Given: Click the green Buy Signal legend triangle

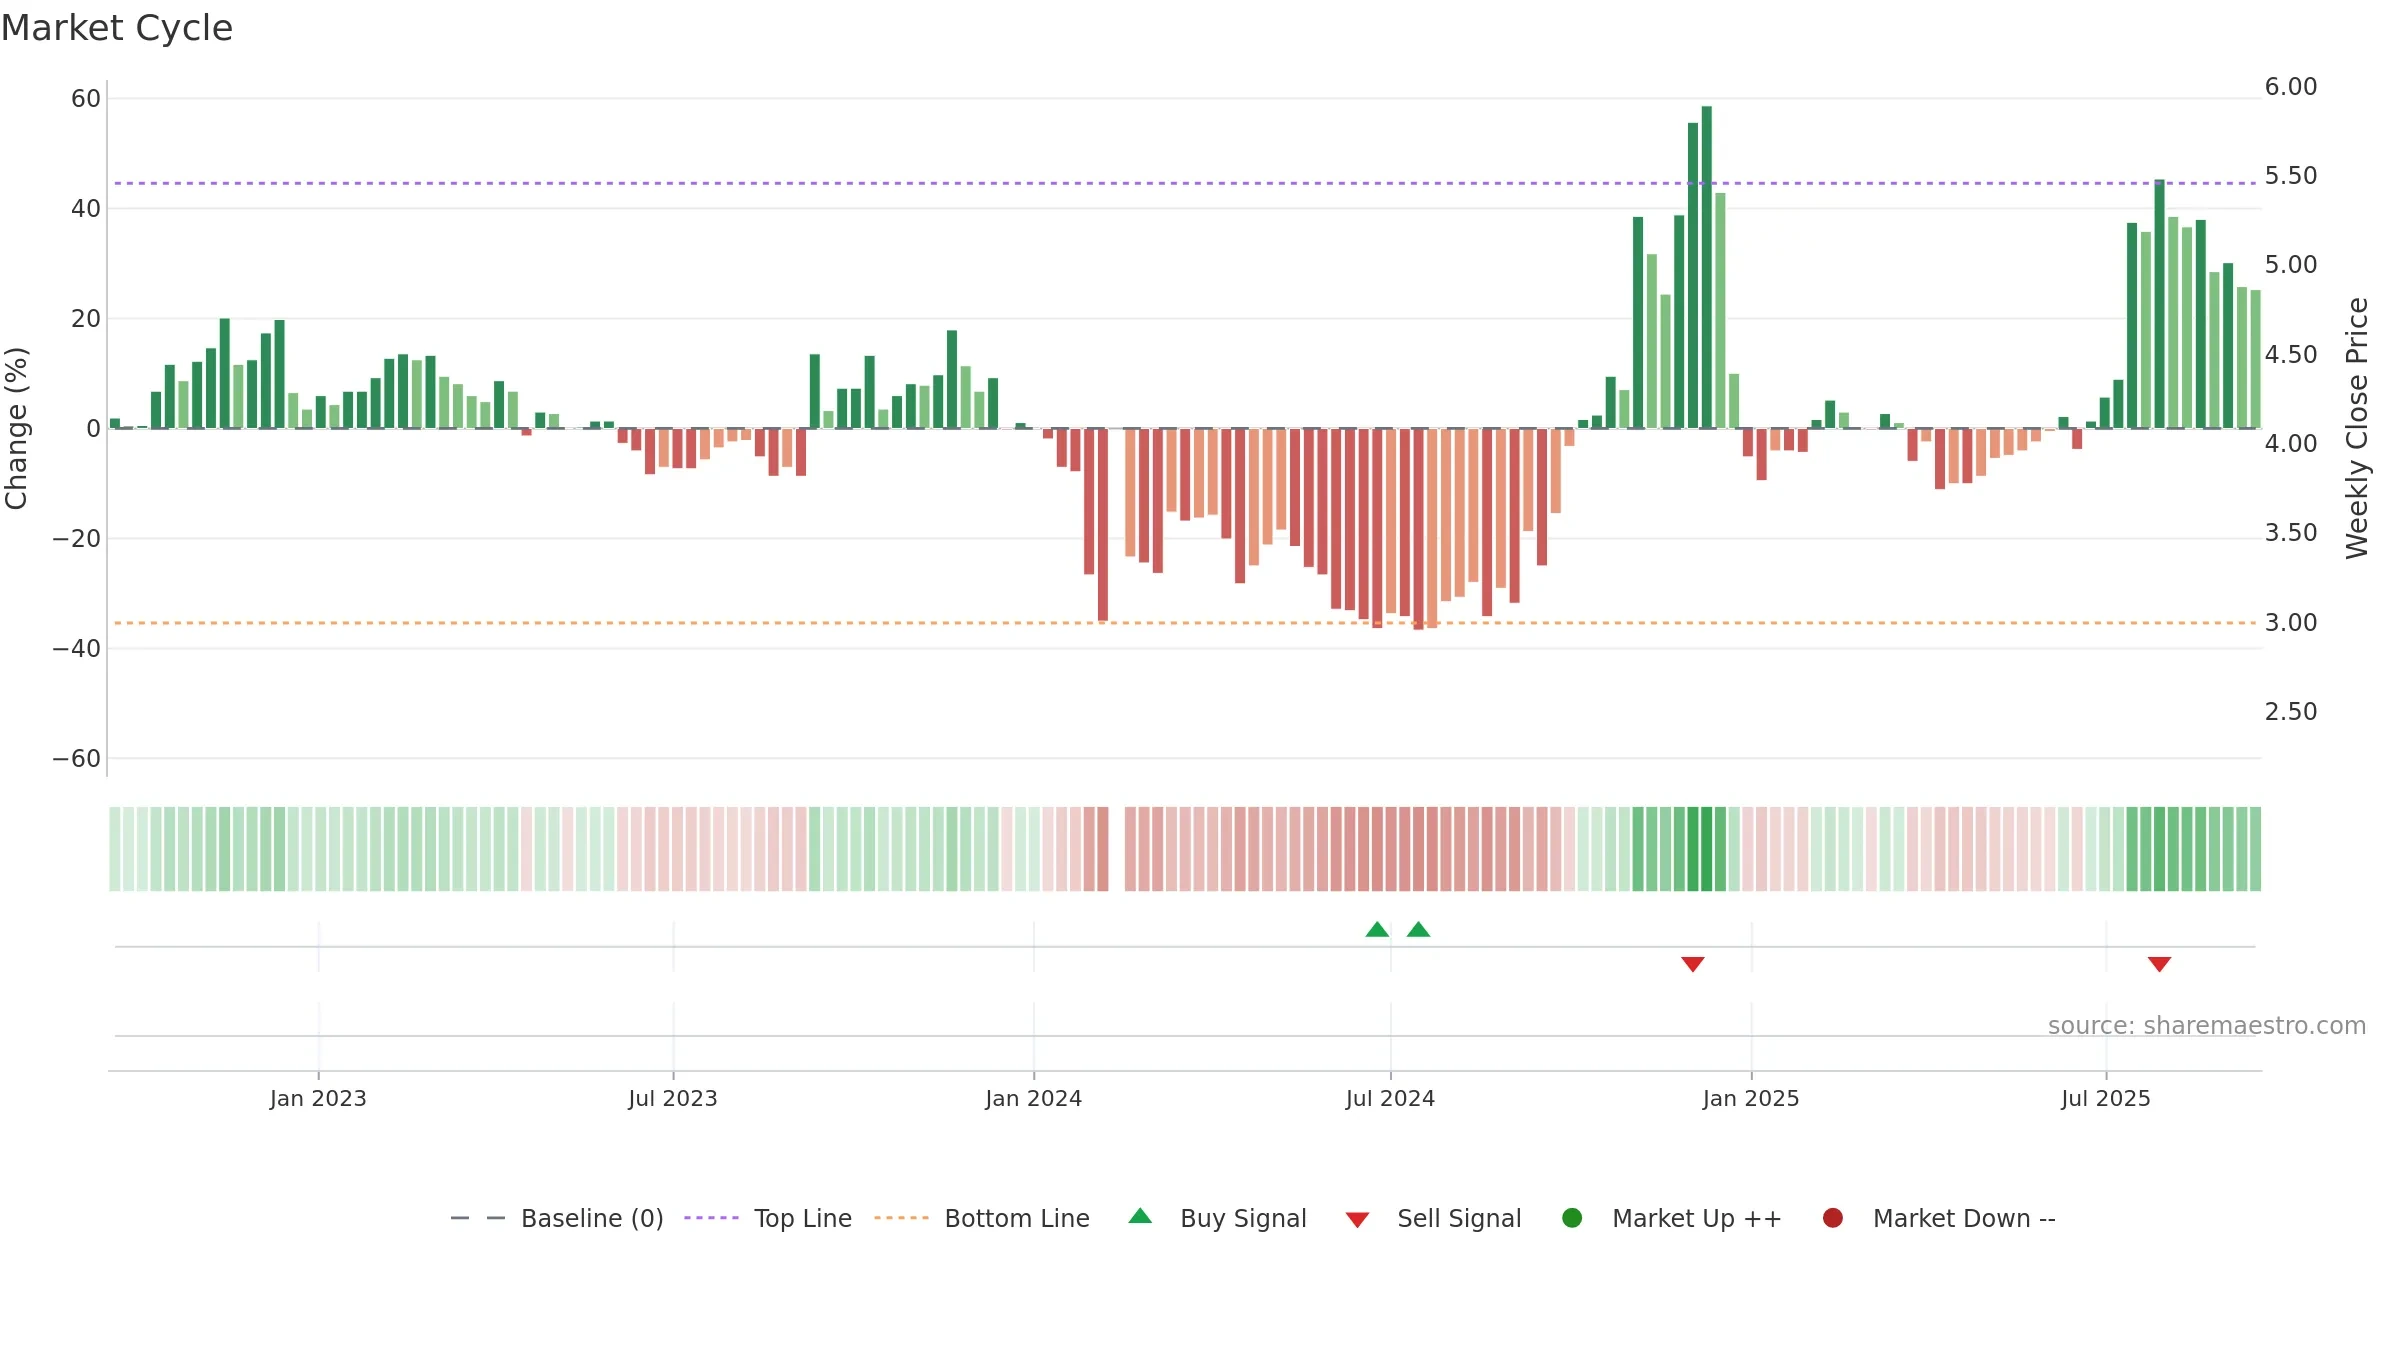Looking at the screenshot, I should 1140,1216.
